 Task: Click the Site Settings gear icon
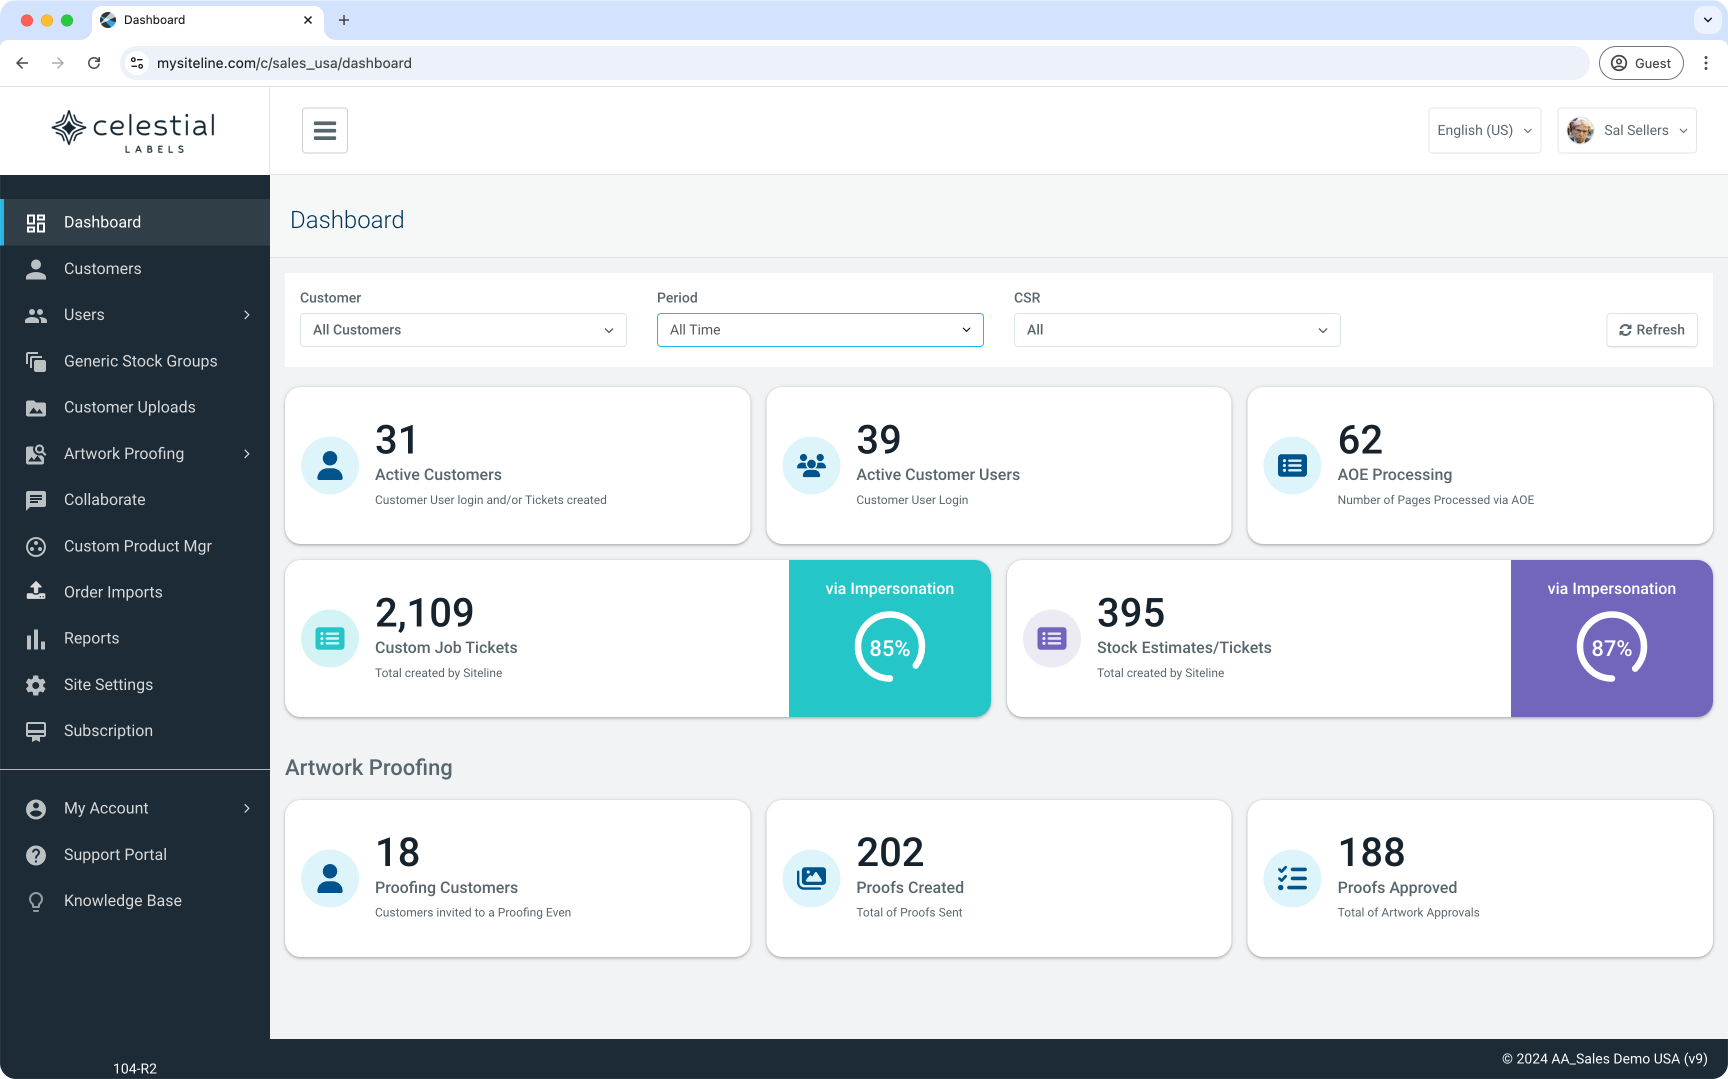tap(36, 685)
